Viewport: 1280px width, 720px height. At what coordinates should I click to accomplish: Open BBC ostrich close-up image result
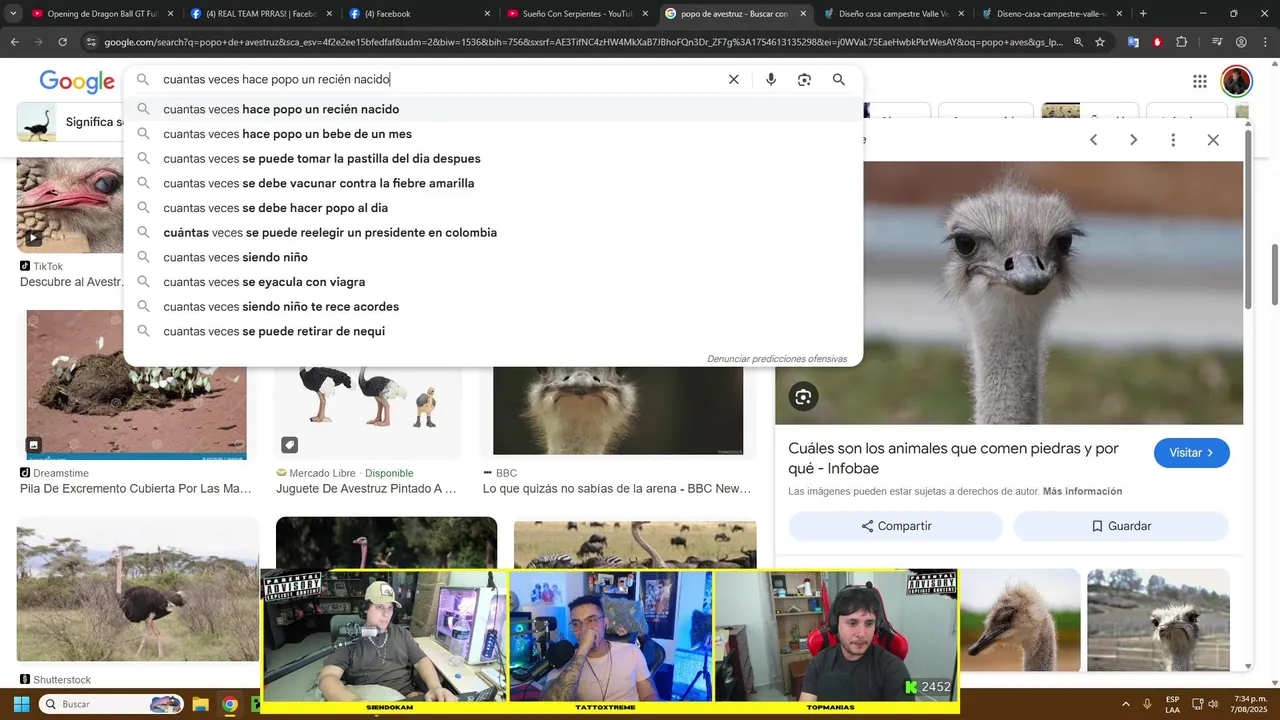(x=618, y=412)
